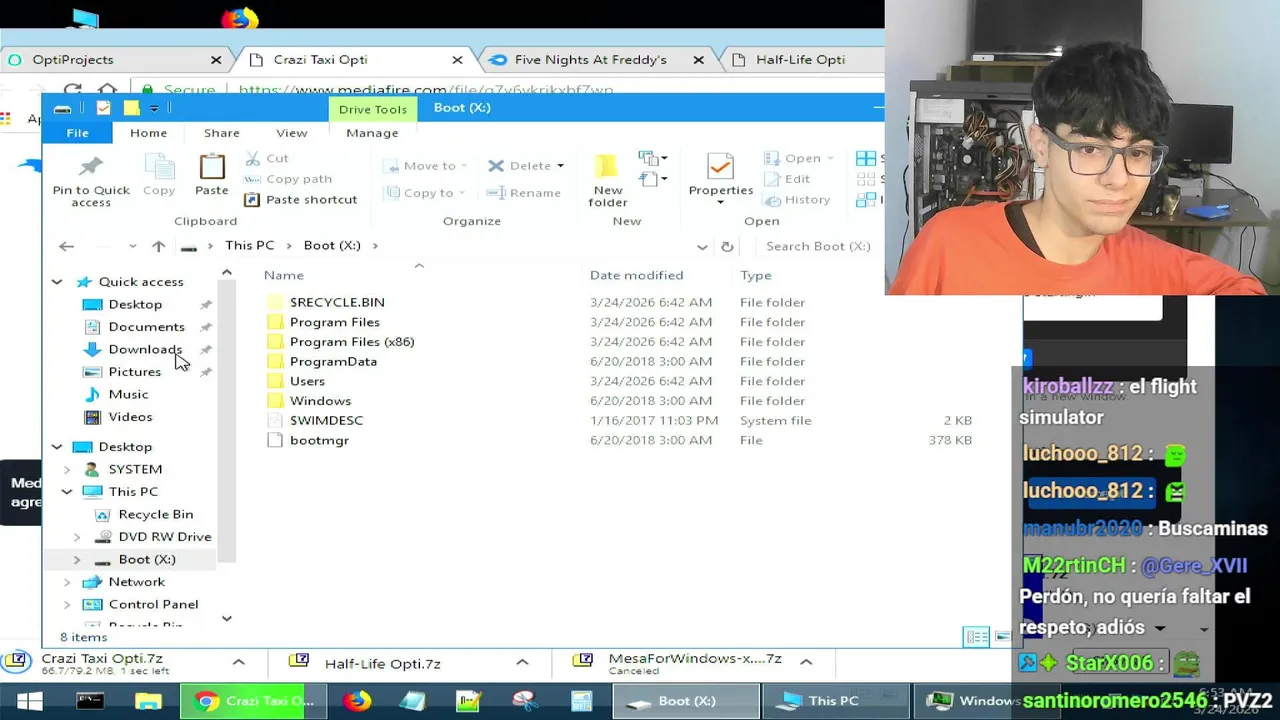Switch to the OptiProjects browser tab
1280x720 pixels.
[113, 60]
